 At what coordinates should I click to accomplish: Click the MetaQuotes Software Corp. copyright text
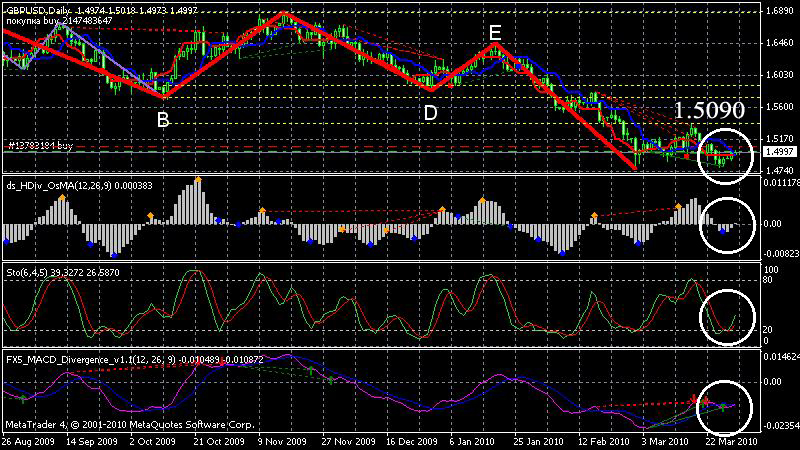(x=130, y=424)
